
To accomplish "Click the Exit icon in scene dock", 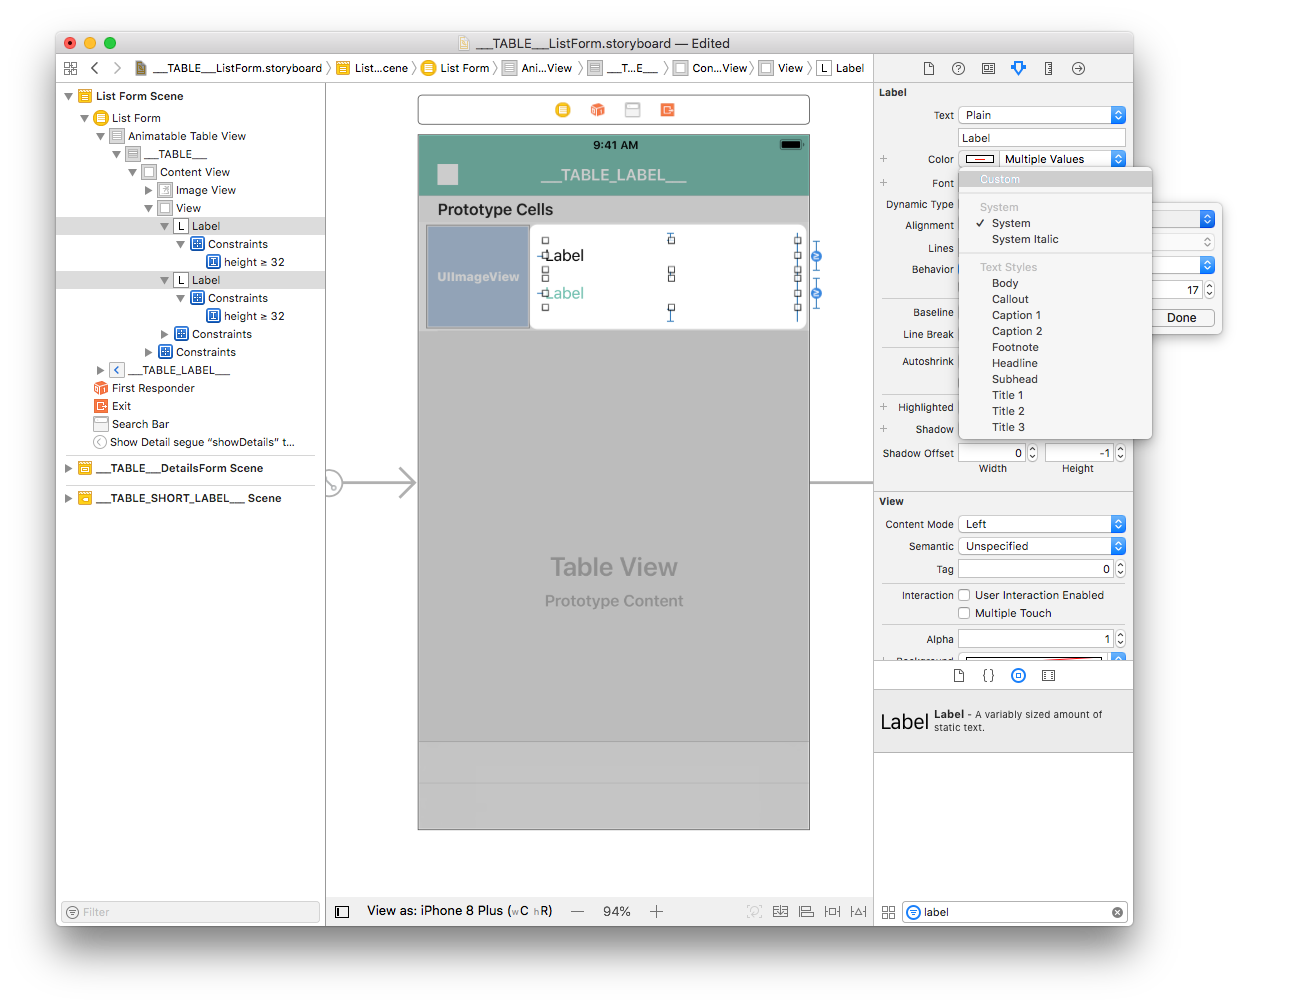I will pyautogui.click(x=667, y=110).
